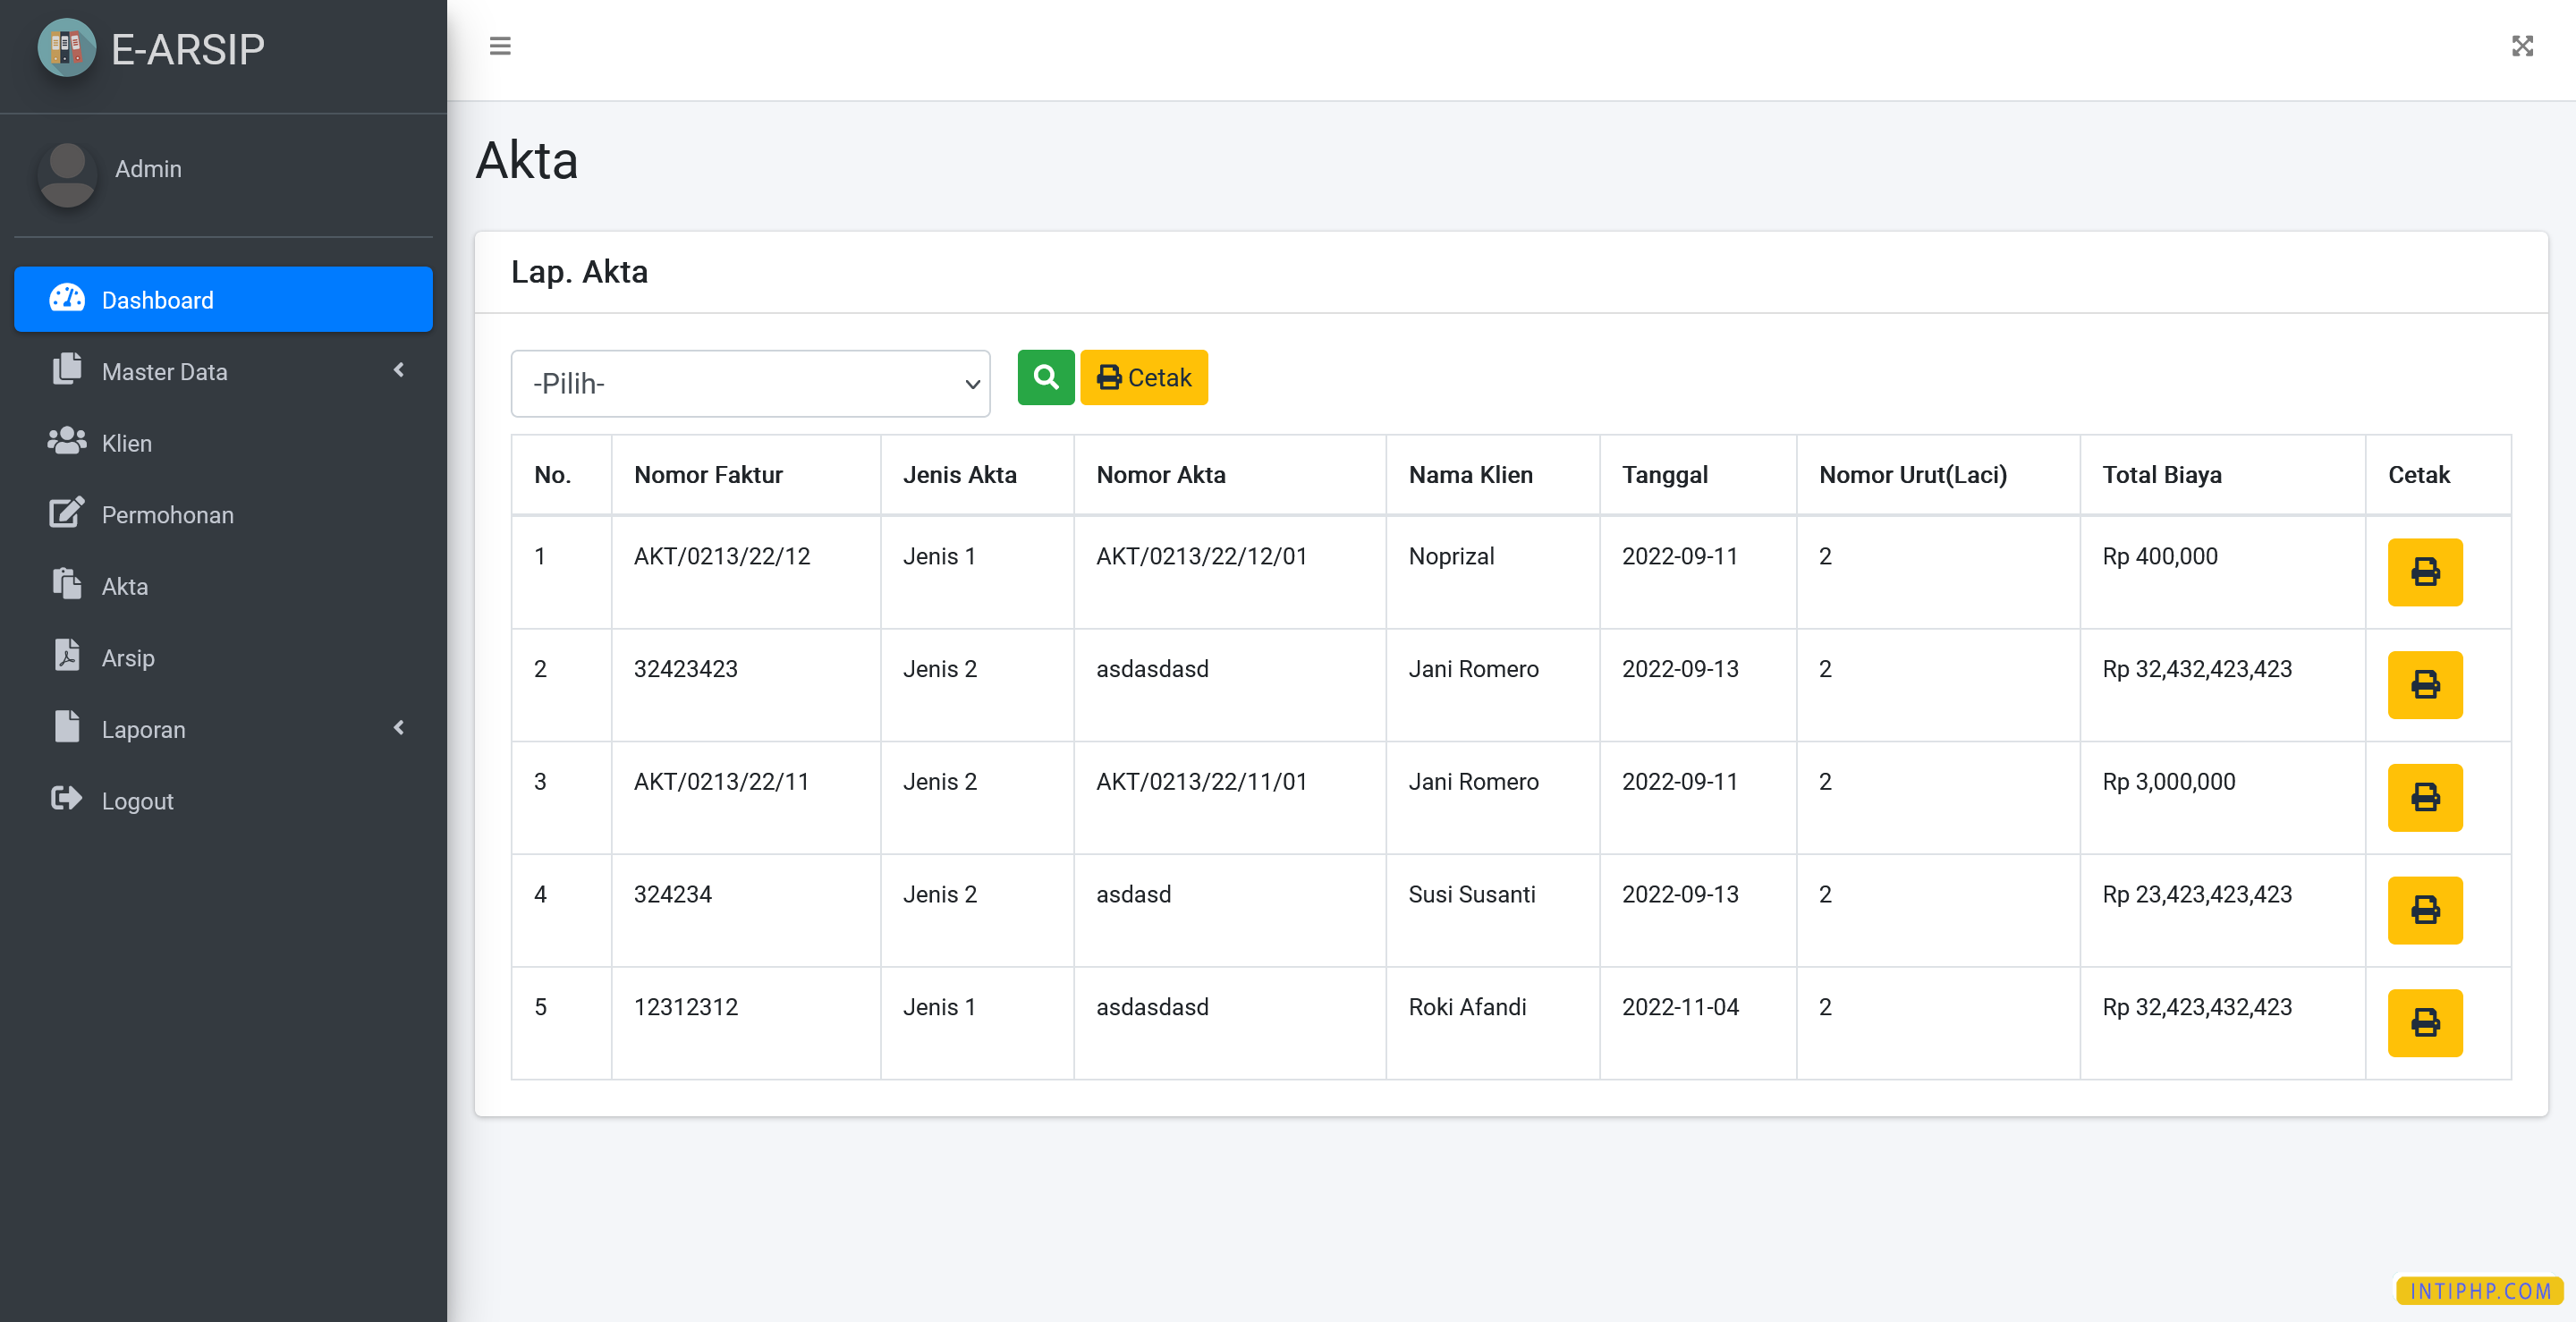The width and height of the screenshot is (2576, 1322).
Task: Open the -Pilih- dropdown
Action: pos(750,383)
